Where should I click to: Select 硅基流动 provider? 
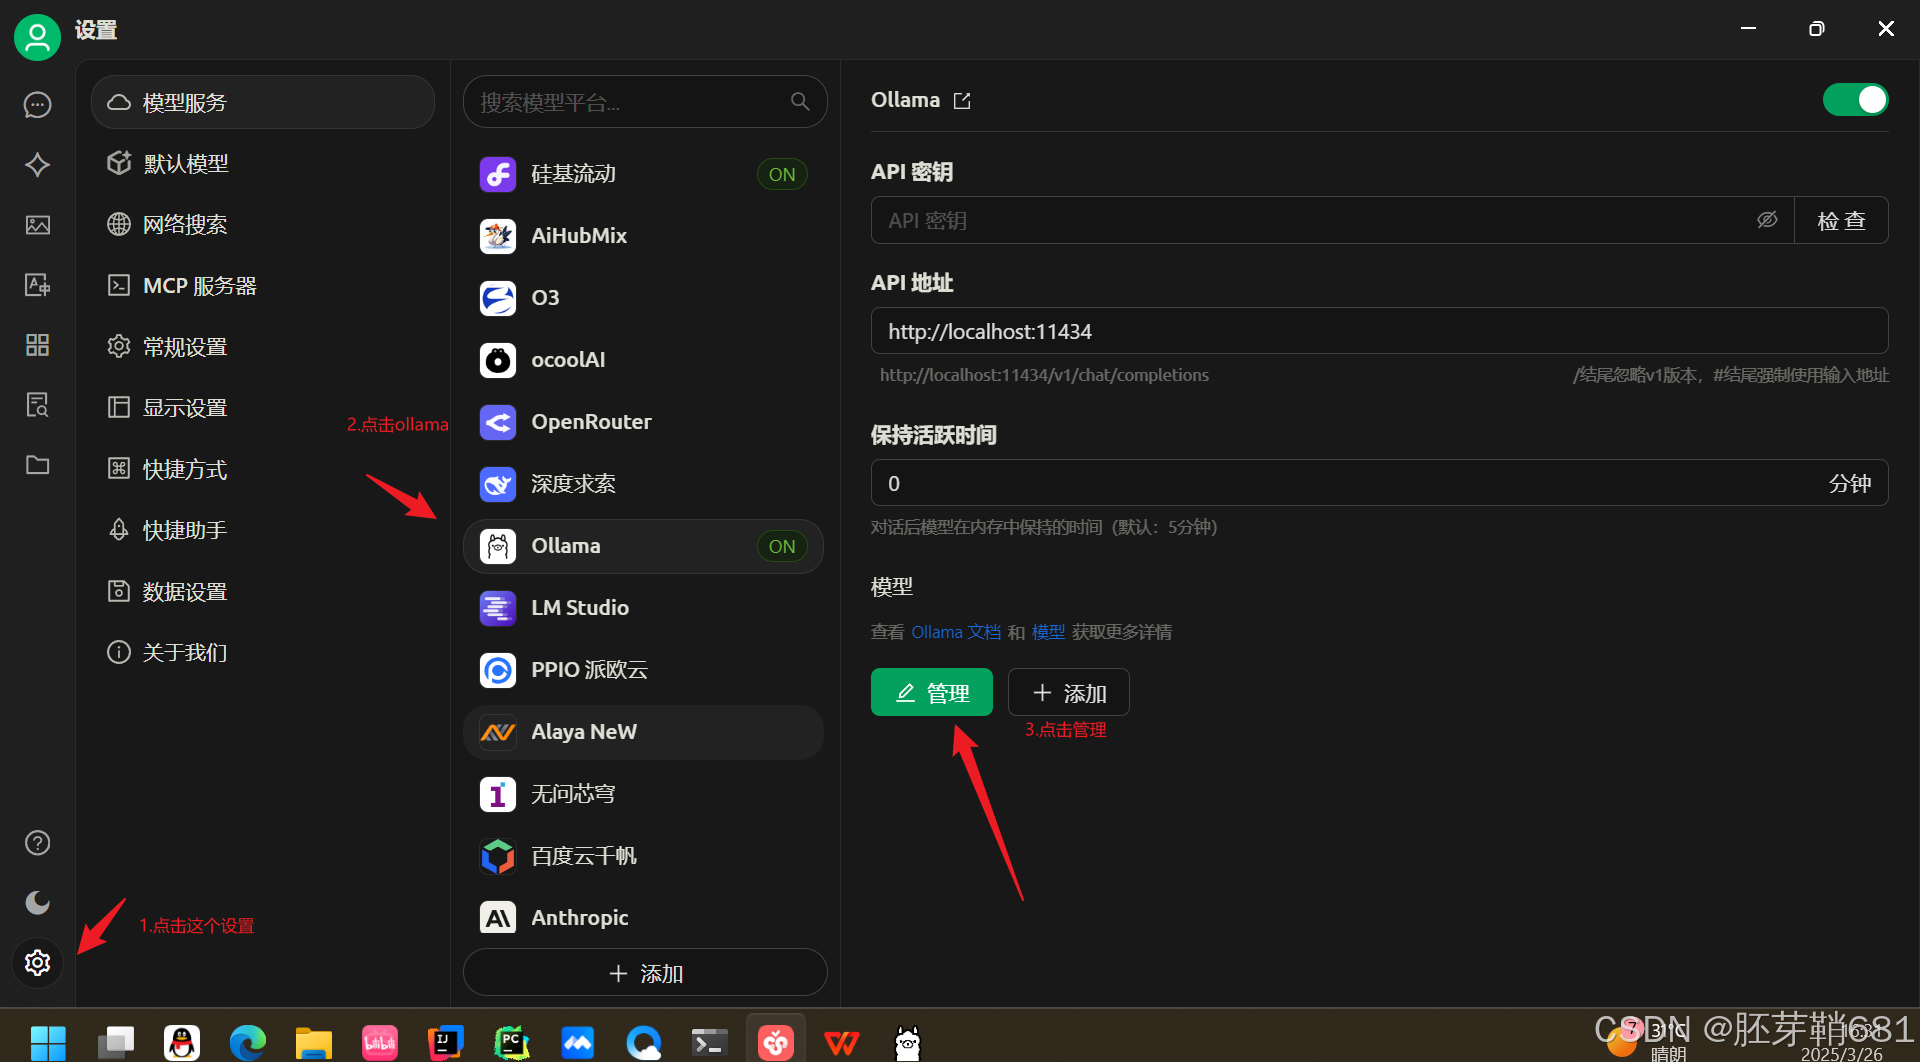click(x=643, y=174)
